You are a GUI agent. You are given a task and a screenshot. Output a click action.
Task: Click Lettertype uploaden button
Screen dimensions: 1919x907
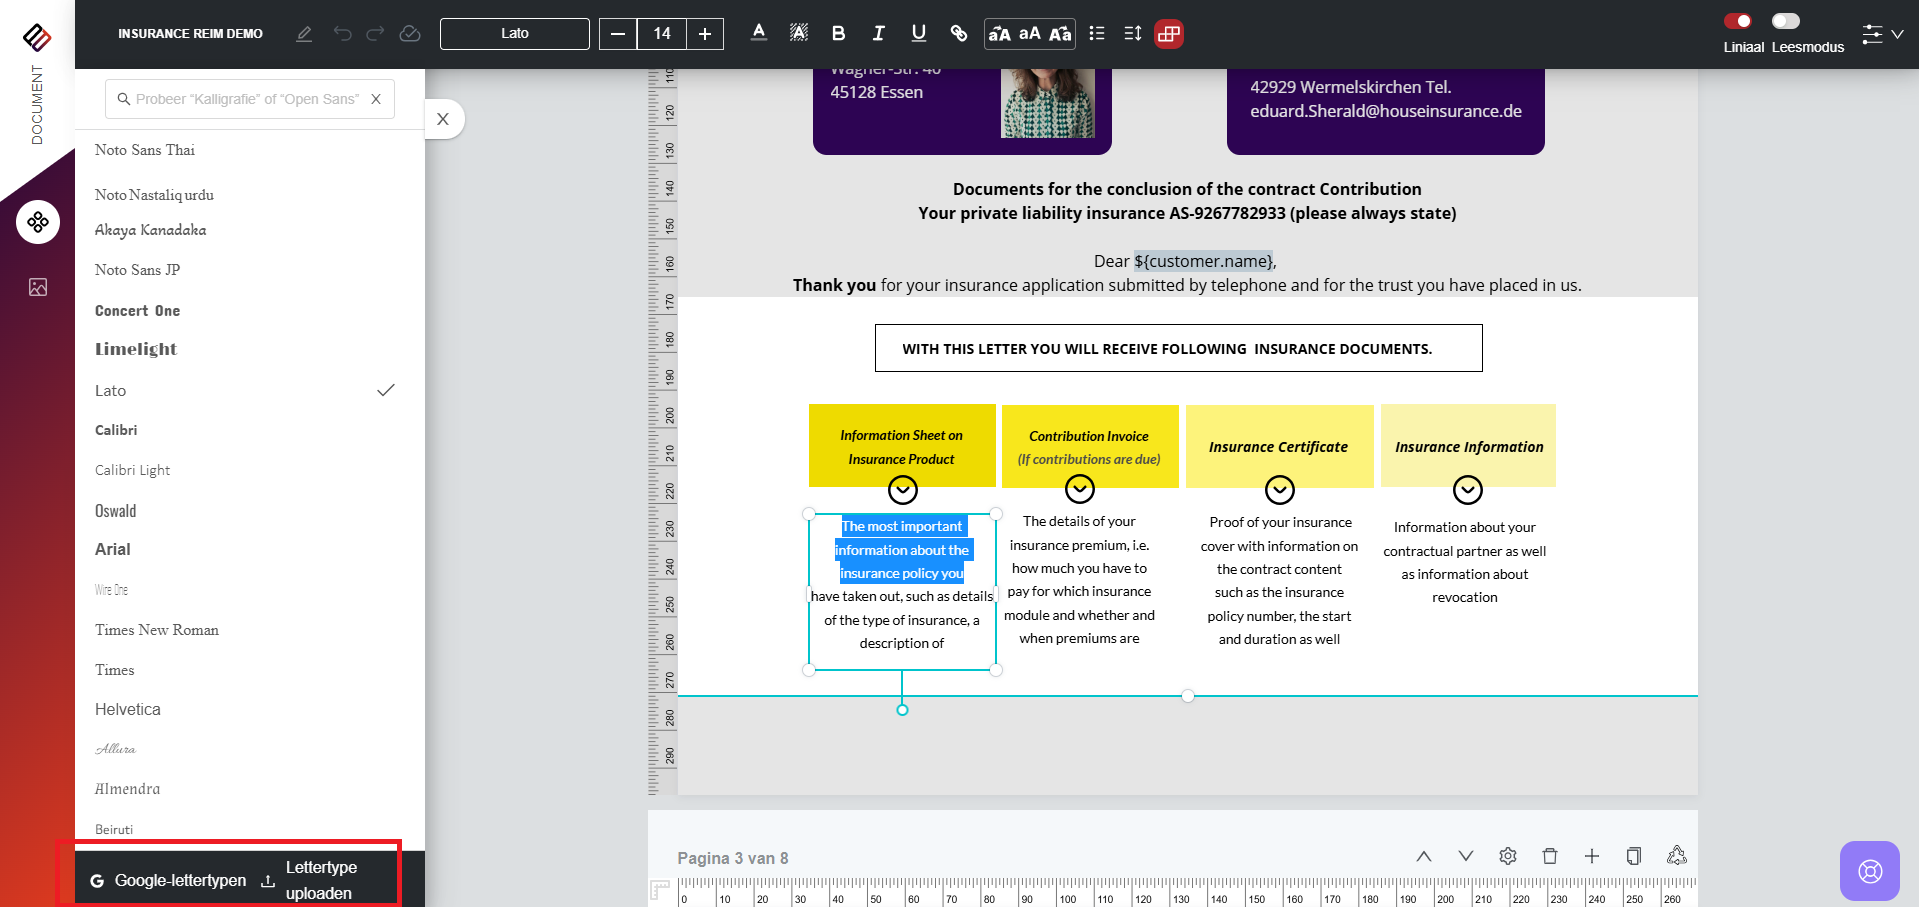pyautogui.click(x=320, y=880)
